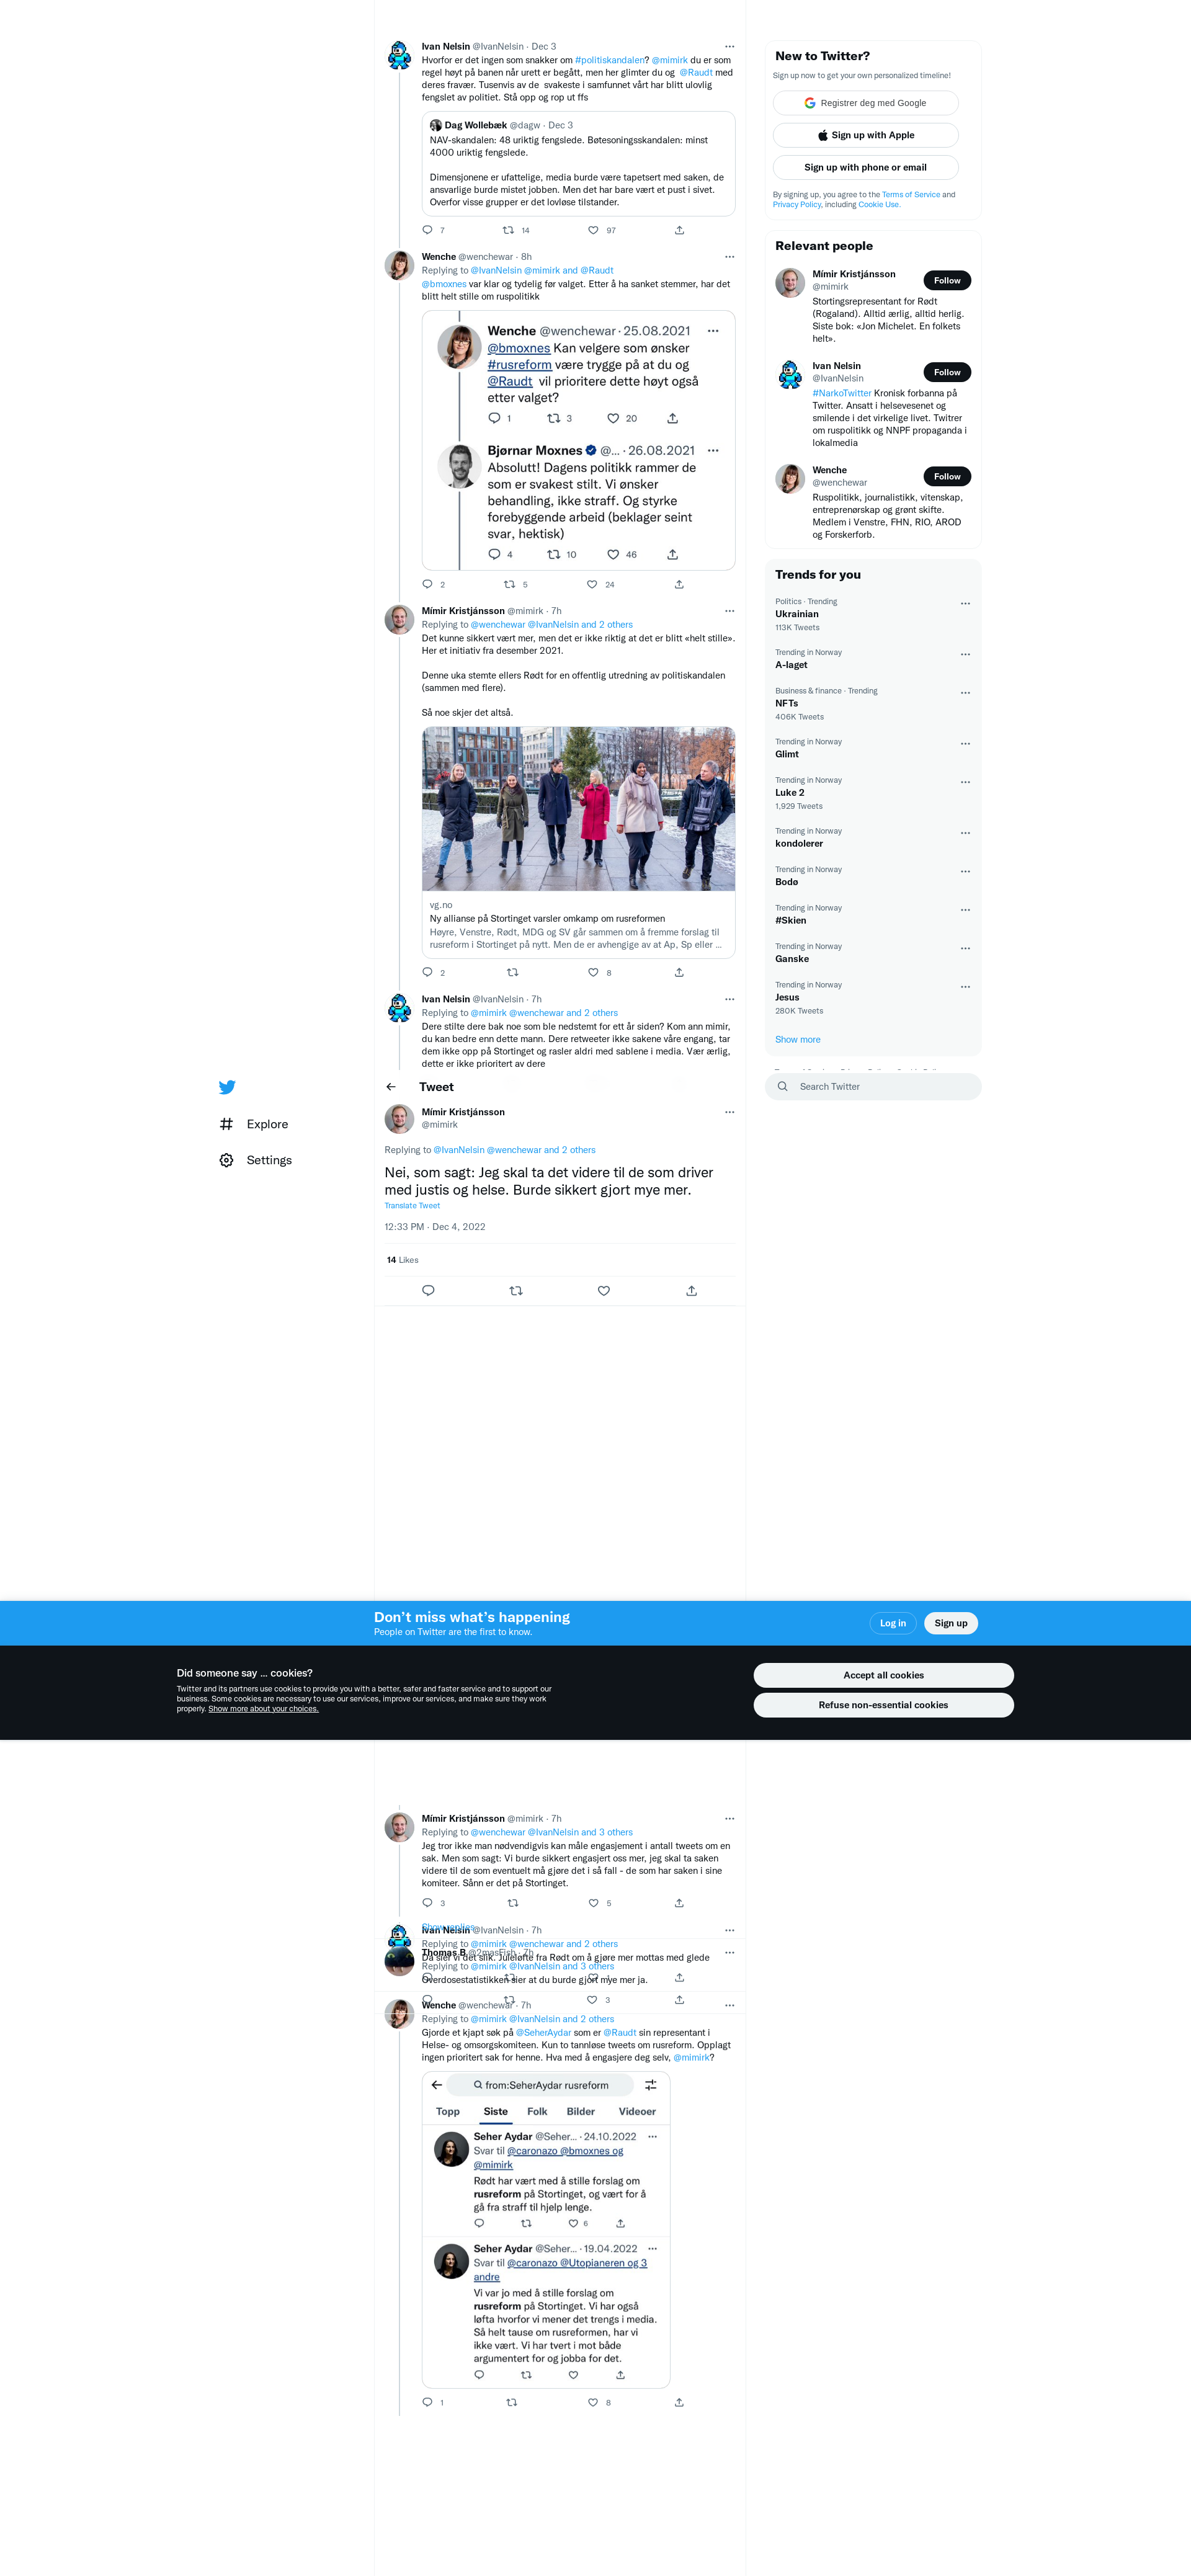Retweet Wenche's 8h reply with 5 retweets
This screenshot has width=1191, height=2576.
tap(509, 584)
